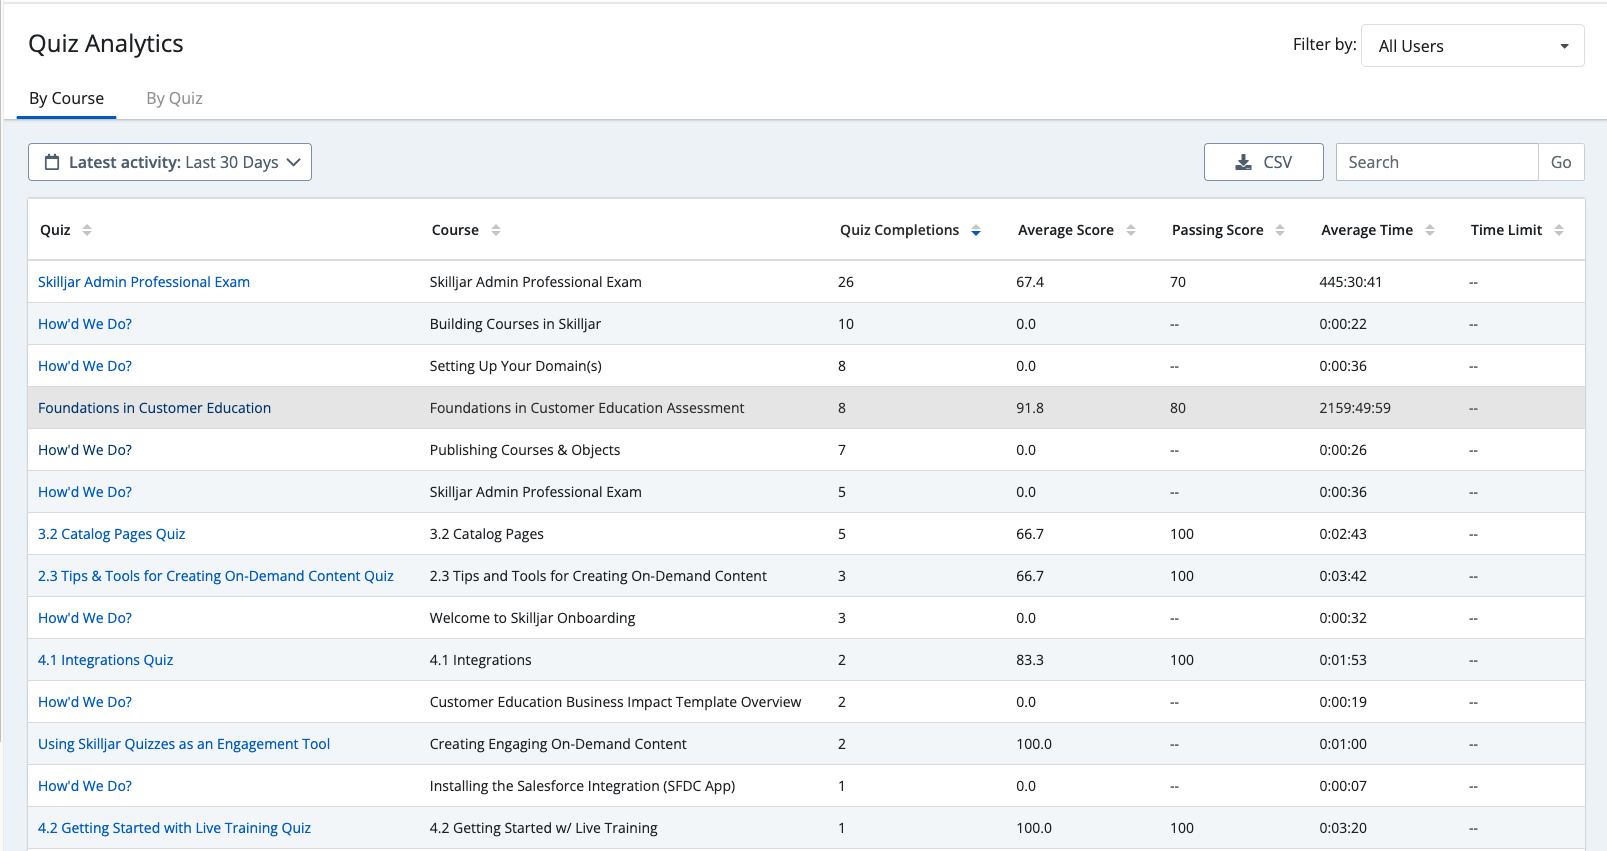Click average score value 83.3
The height and width of the screenshot is (851, 1607).
click(x=1030, y=660)
